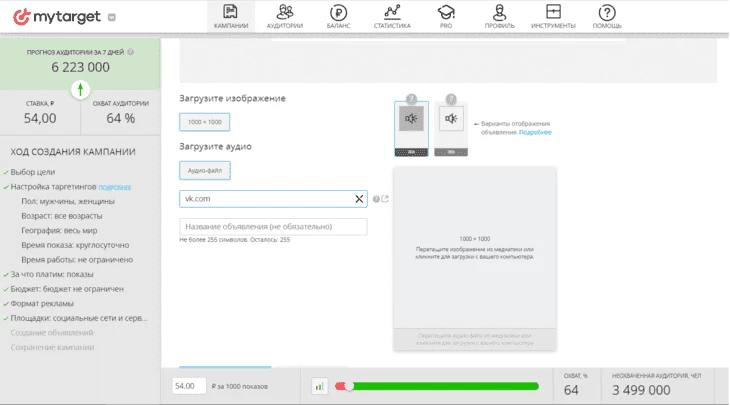Click the Аудио-файл upload button
This screenshot has height=405, width=730.
tap(205, 170)
